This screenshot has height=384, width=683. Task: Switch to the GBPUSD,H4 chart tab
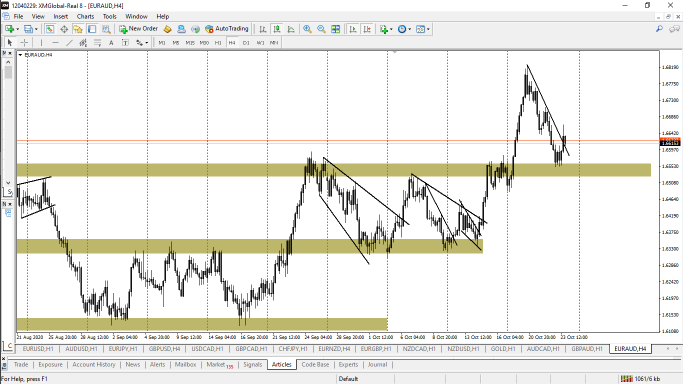point(164,349)
